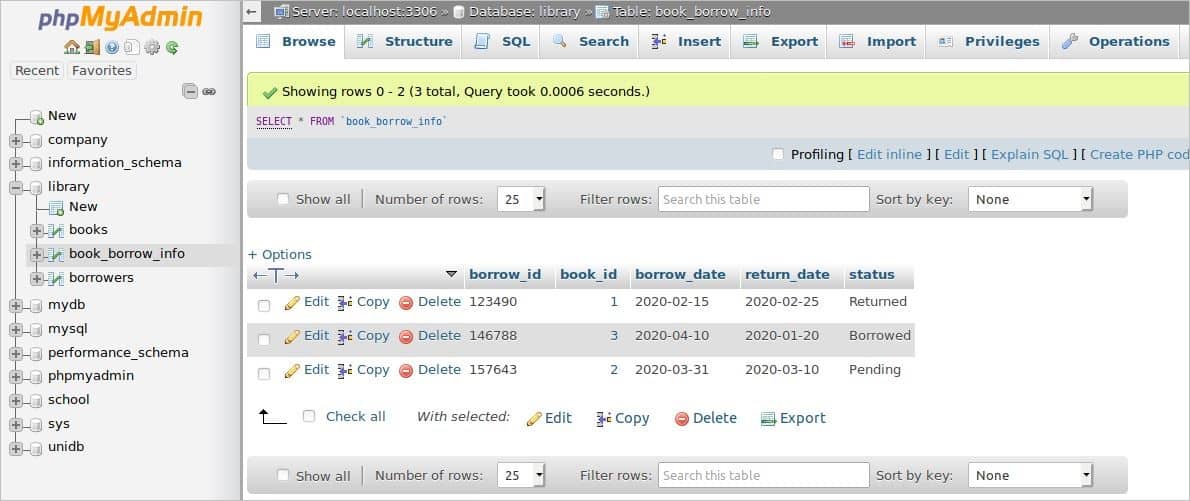
Task: Click the link with main panel icon
Action: 209,92
